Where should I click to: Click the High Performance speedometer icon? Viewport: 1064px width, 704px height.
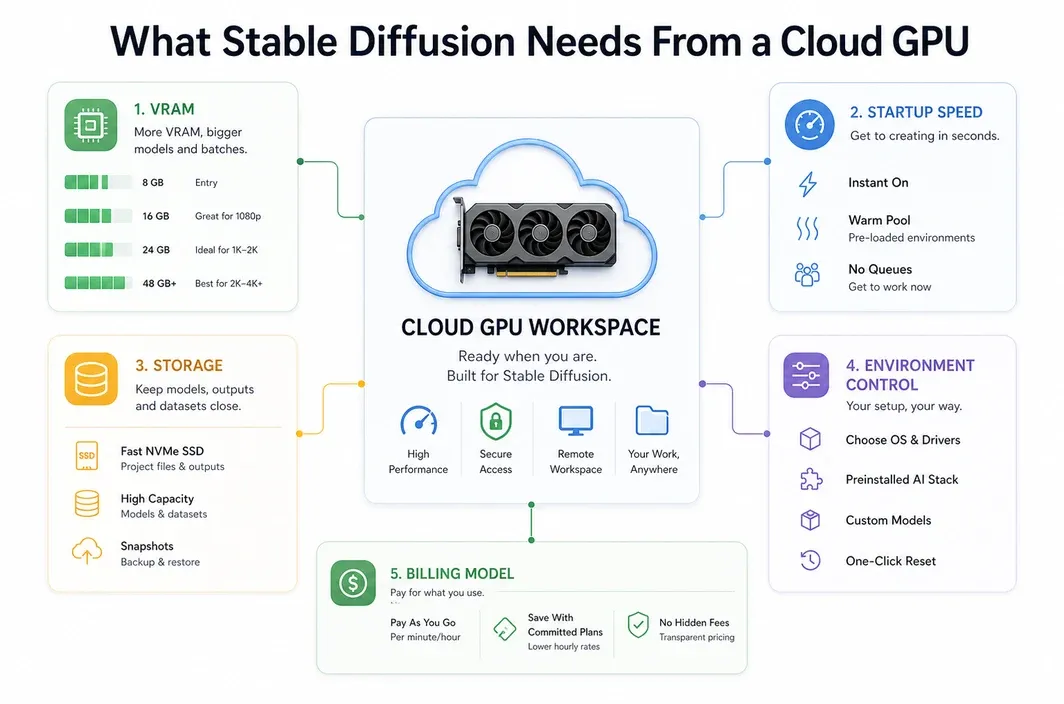[419, 421]
